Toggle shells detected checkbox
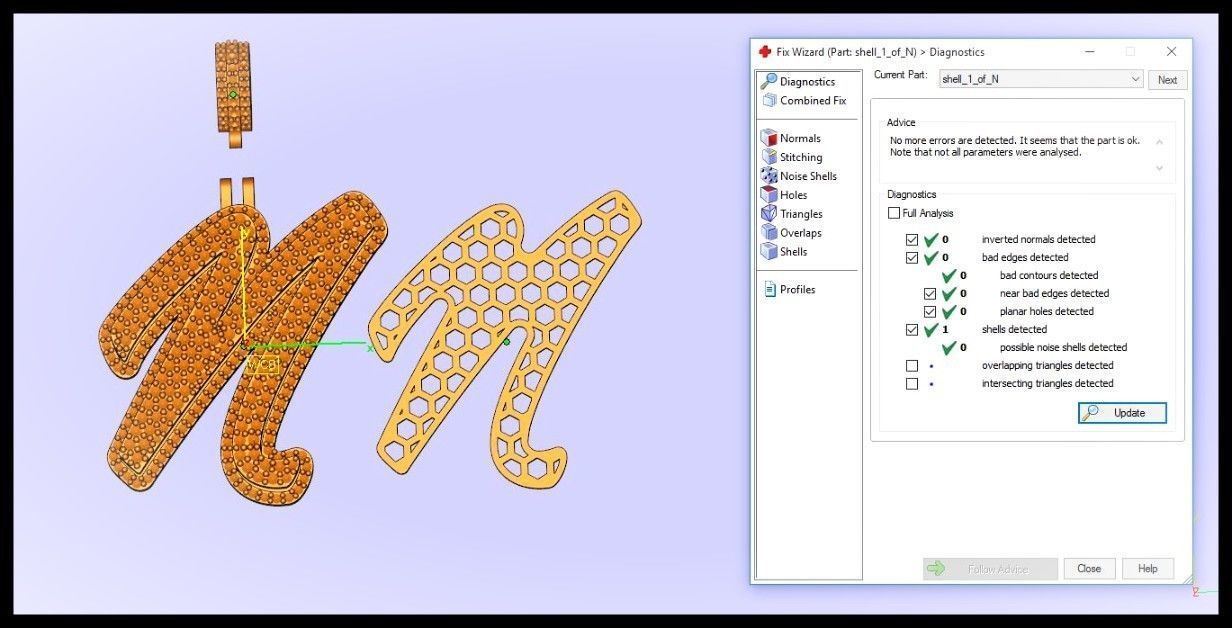This screenshot has width=1232, height=628. (x=911, y=330)
